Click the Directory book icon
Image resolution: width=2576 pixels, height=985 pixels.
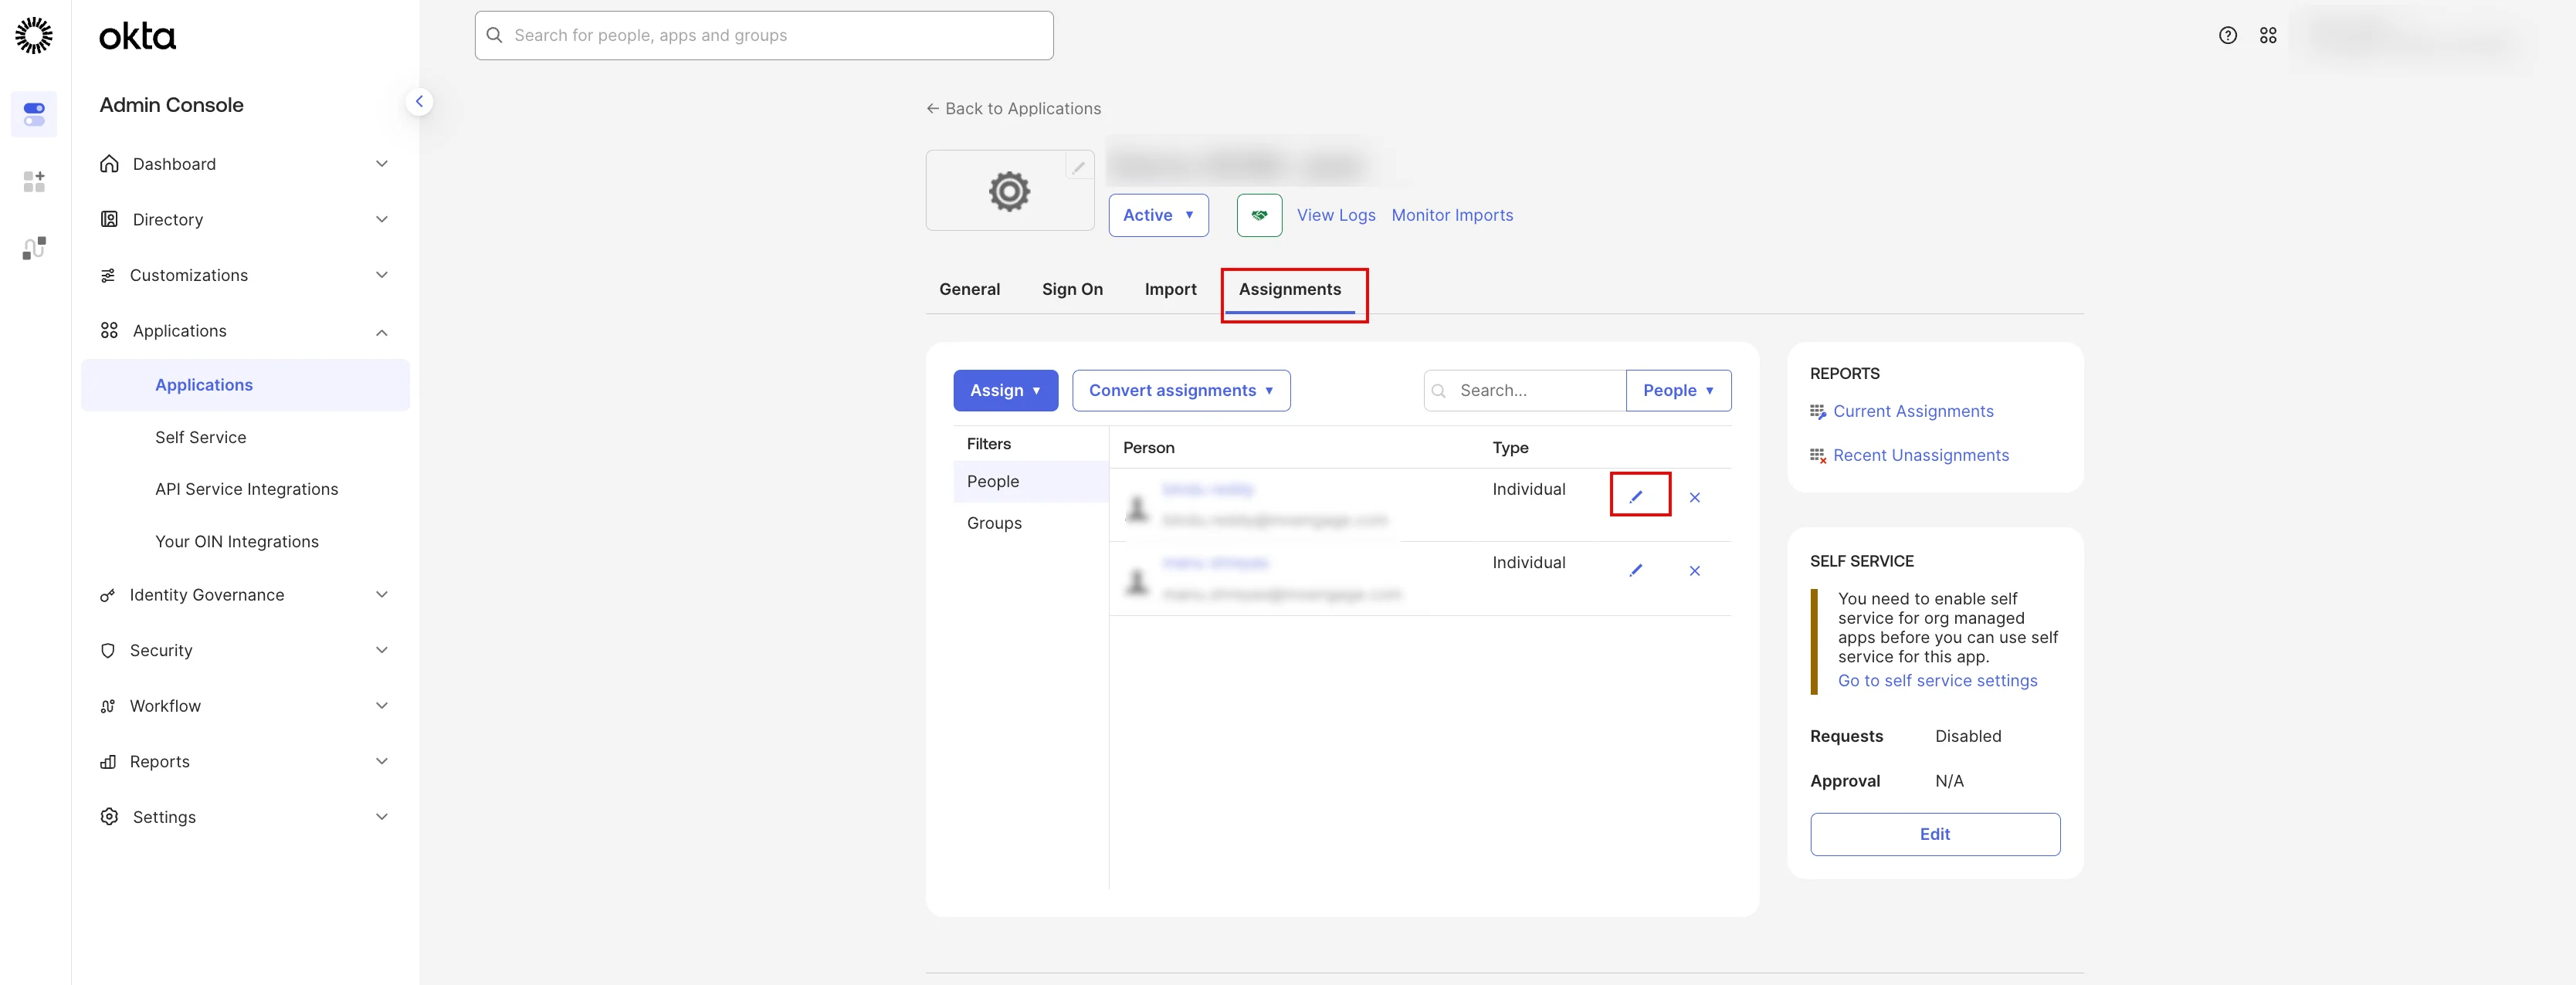(x=109, y=219)
